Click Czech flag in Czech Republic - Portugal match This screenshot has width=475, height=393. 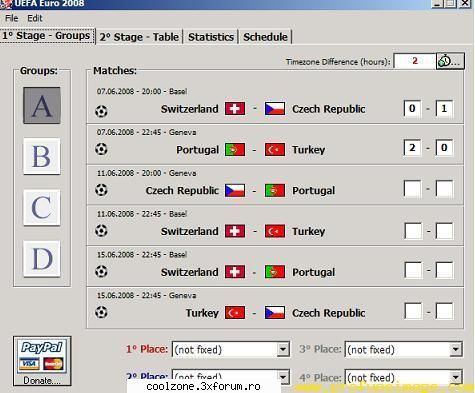(x=235, y=190)
